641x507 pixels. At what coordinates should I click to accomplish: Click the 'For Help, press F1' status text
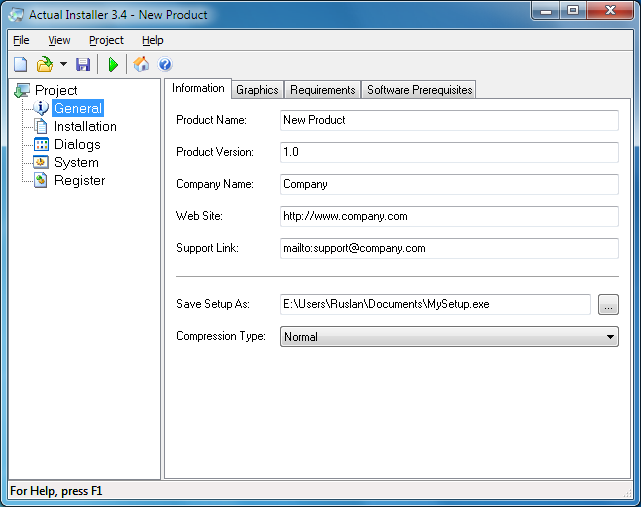(56, 491)
